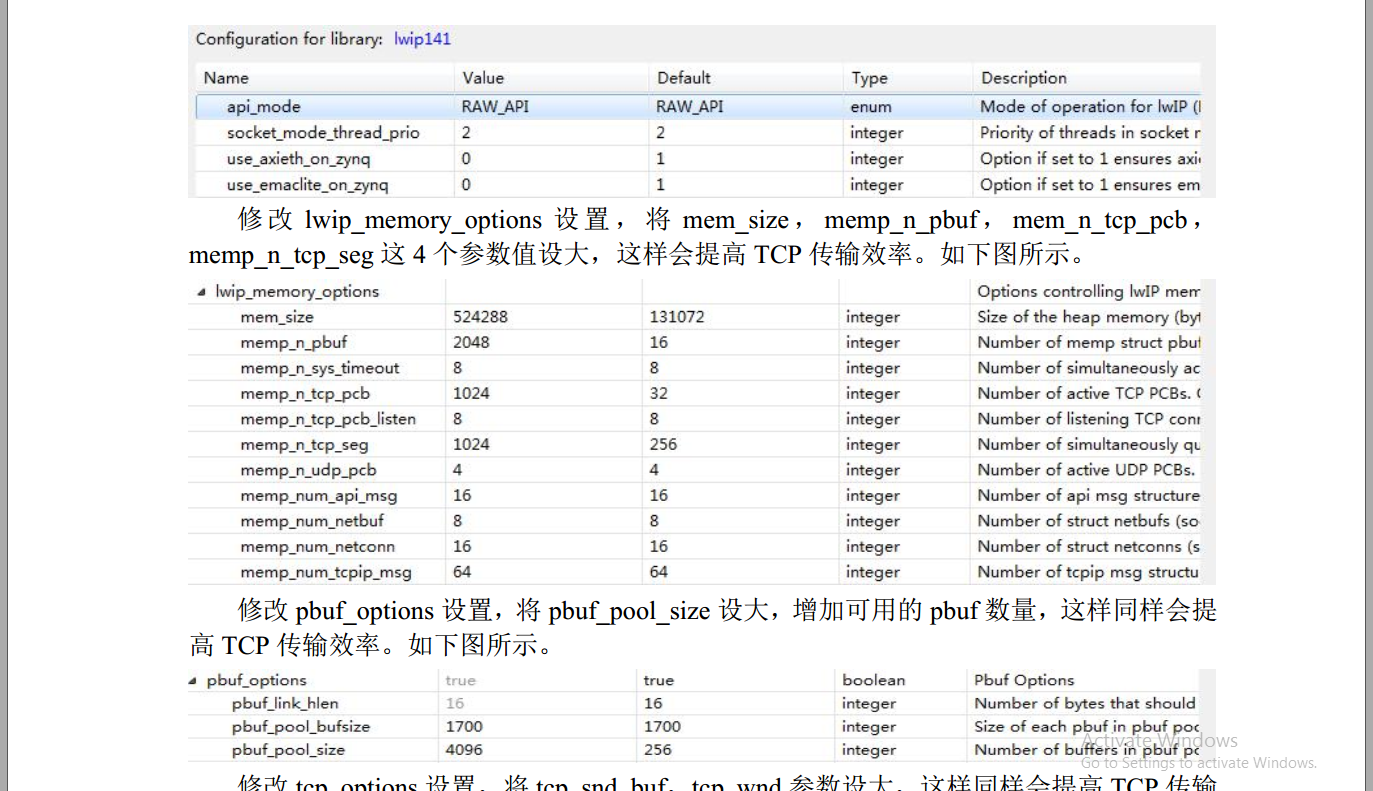The image size is (1373, 791).
Task: Open the api_mode Value cell RAW_API
Action: (x=495, y=107)
